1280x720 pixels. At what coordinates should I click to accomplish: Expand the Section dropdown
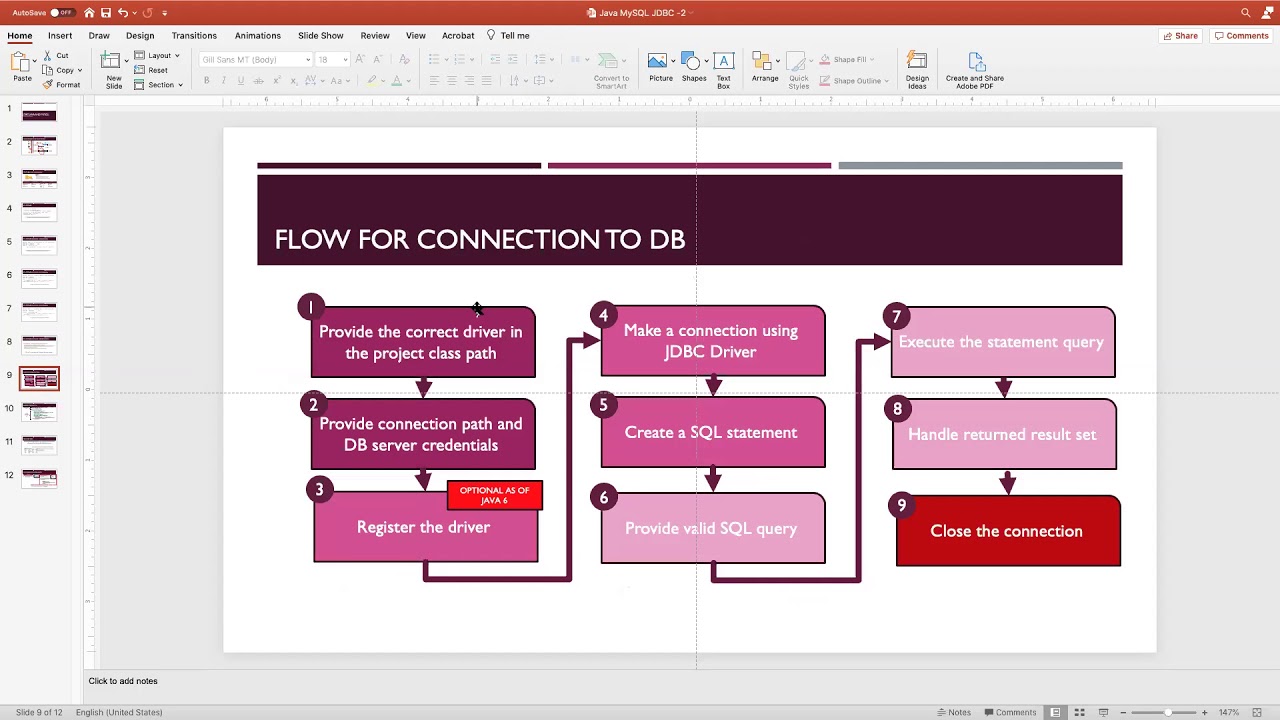coord(159,85)
